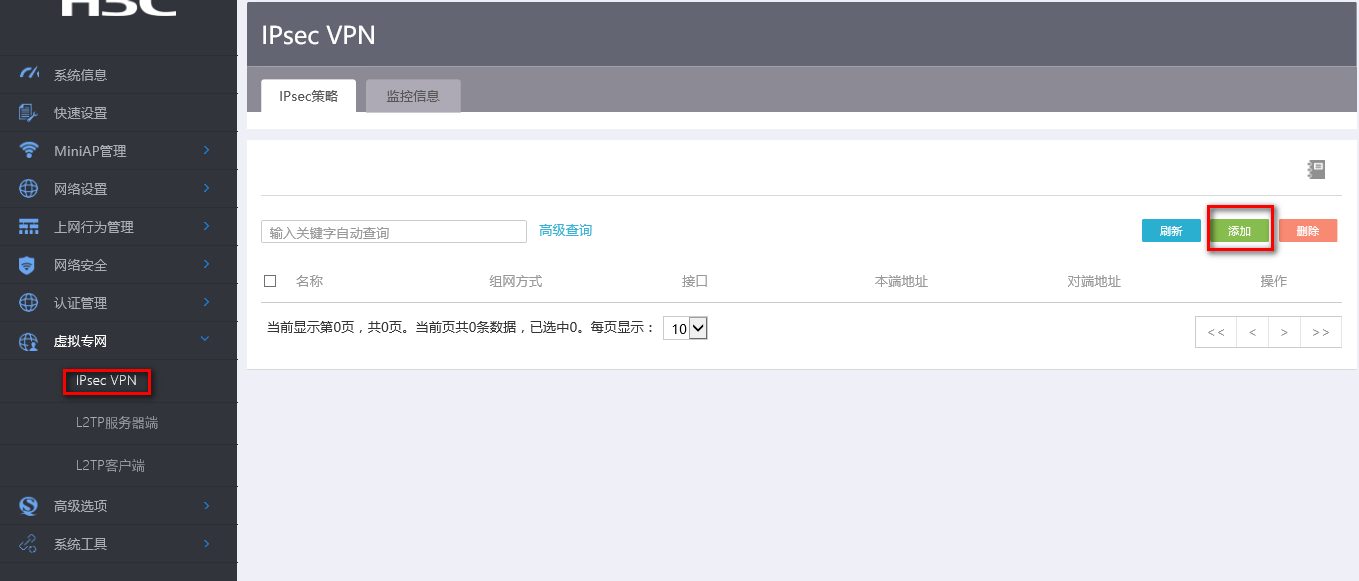This screenshot has height=581, width=1359.
Task: Click the 快速设置 sidebar icon
Action: (x=29, y=113)
